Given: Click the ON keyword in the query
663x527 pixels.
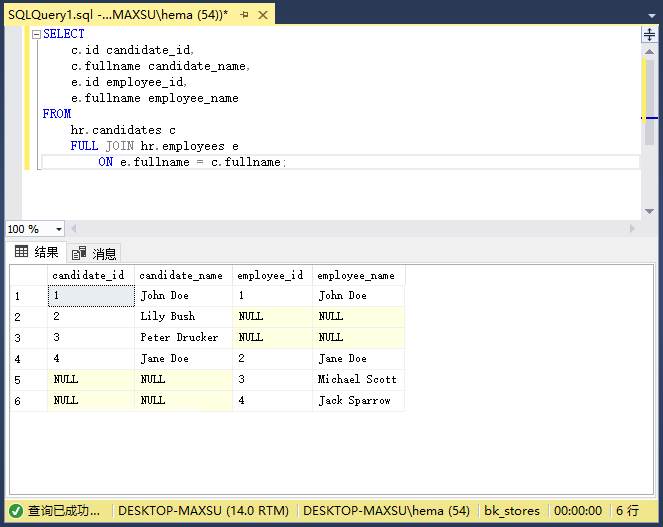Looking at the screenshot, I should (105, 162).
